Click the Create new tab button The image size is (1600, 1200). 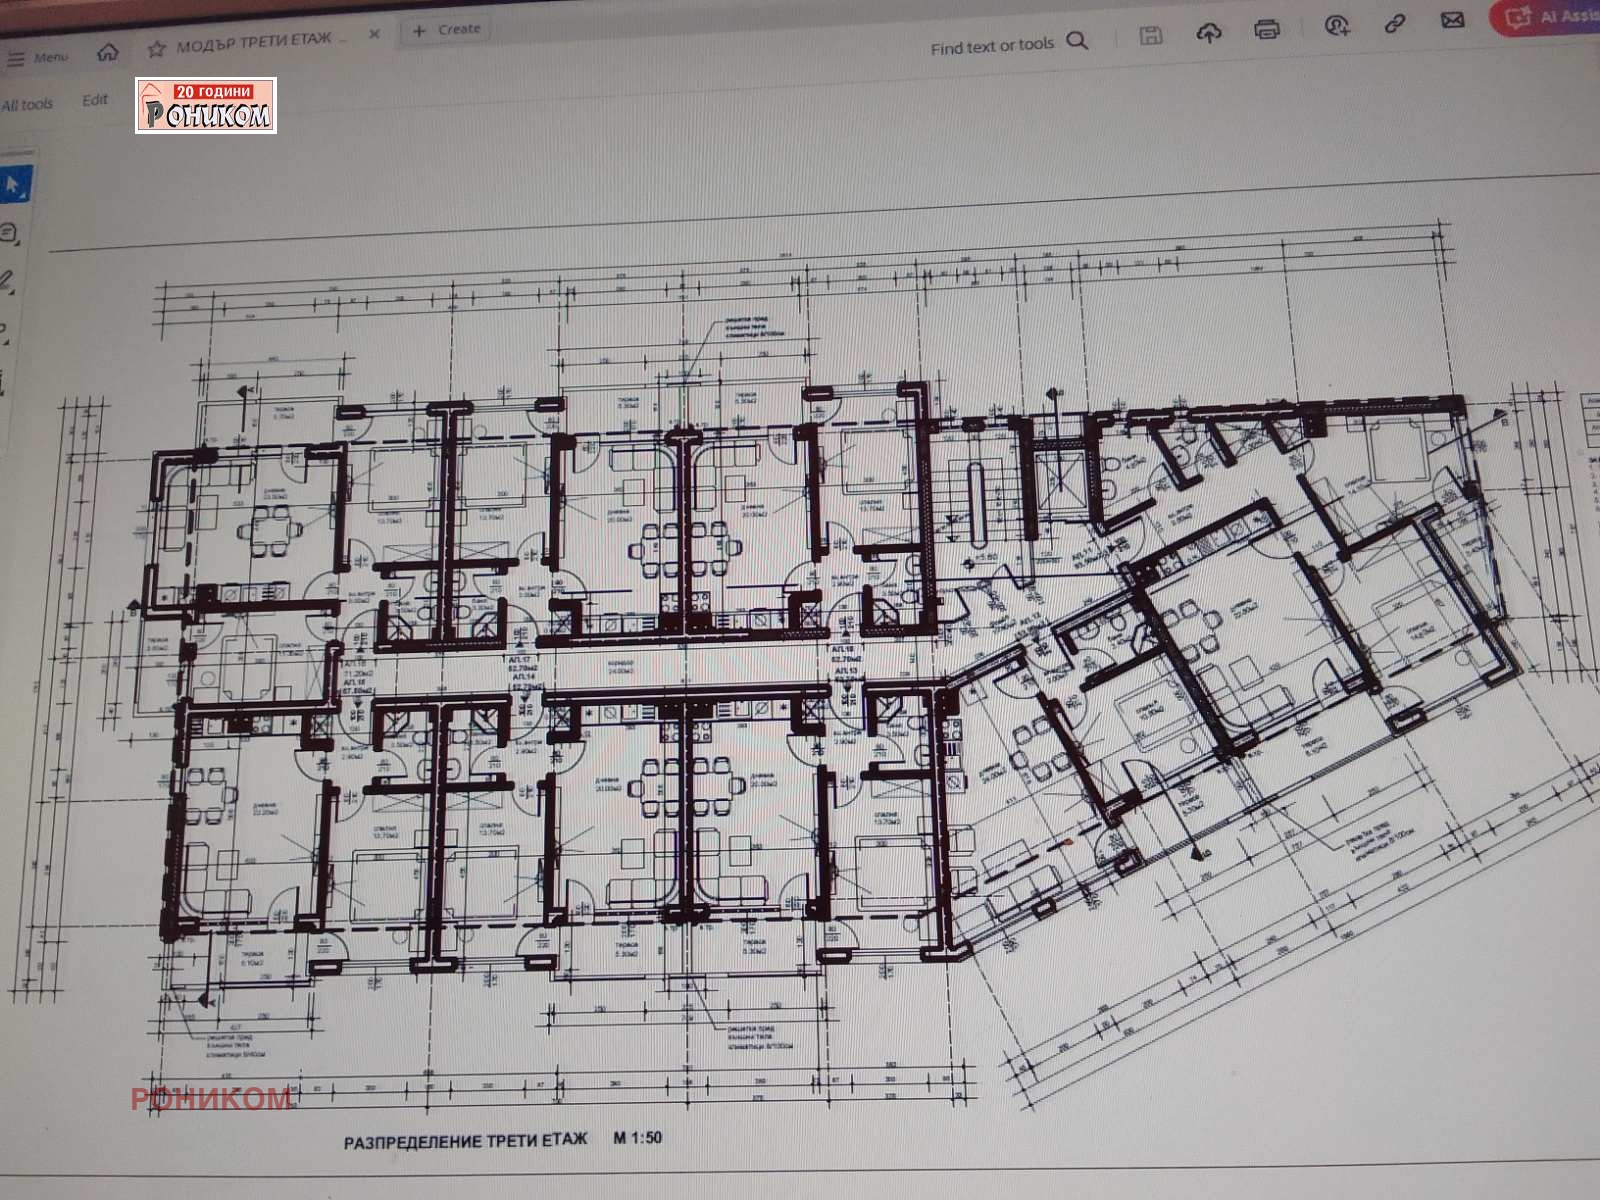pos(447,30)
